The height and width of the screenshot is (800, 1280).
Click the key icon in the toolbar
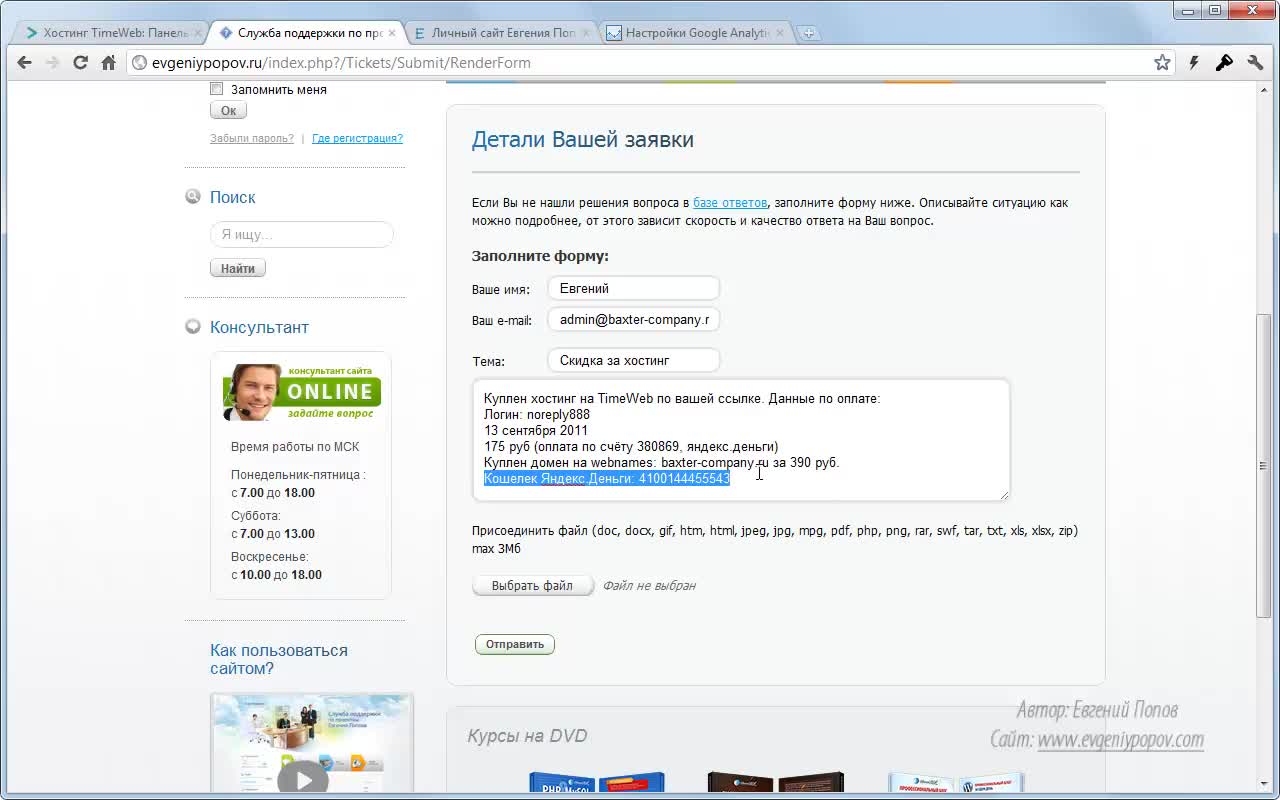[x=1224, y=63]
